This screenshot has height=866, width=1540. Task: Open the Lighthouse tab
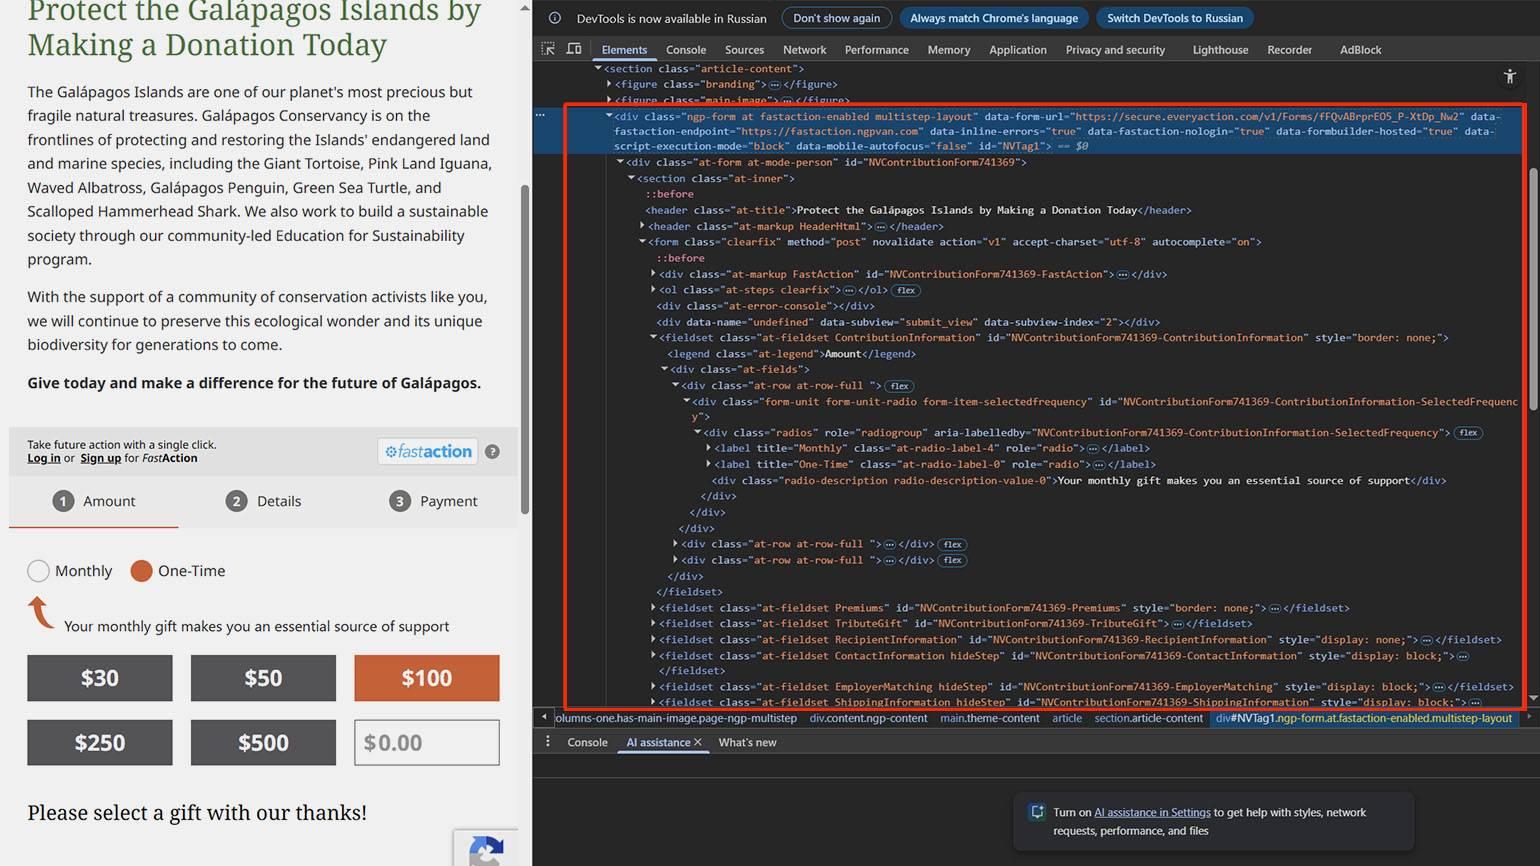(x=1219, y=49)
